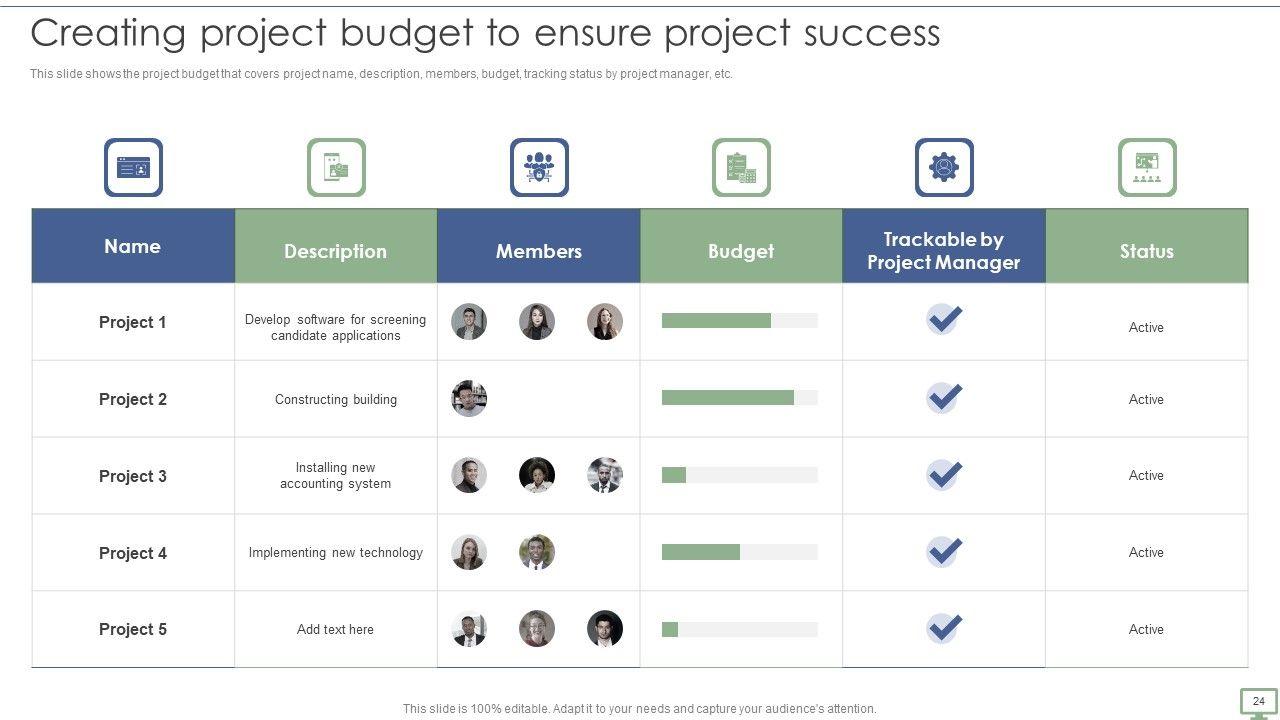Select the Budget column header
The image size is (1280, 720).
[x=741, y=251]
